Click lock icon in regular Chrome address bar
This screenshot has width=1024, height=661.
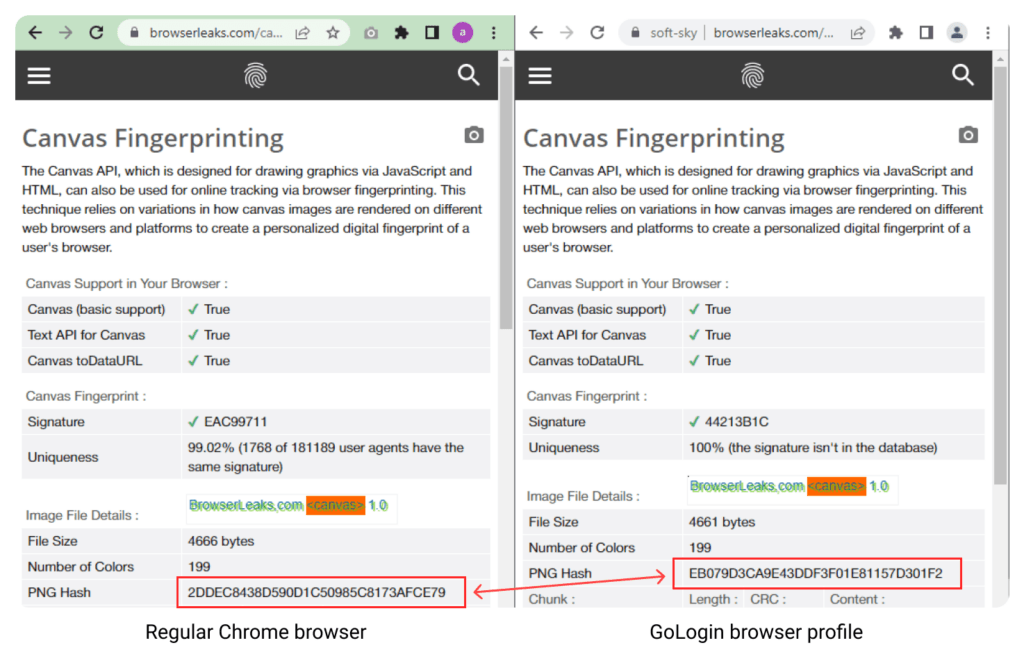coord(134,33)
